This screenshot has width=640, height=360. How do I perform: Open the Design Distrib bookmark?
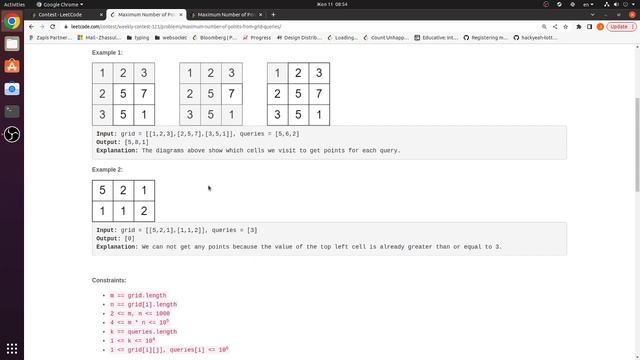[x=300, y=38]
